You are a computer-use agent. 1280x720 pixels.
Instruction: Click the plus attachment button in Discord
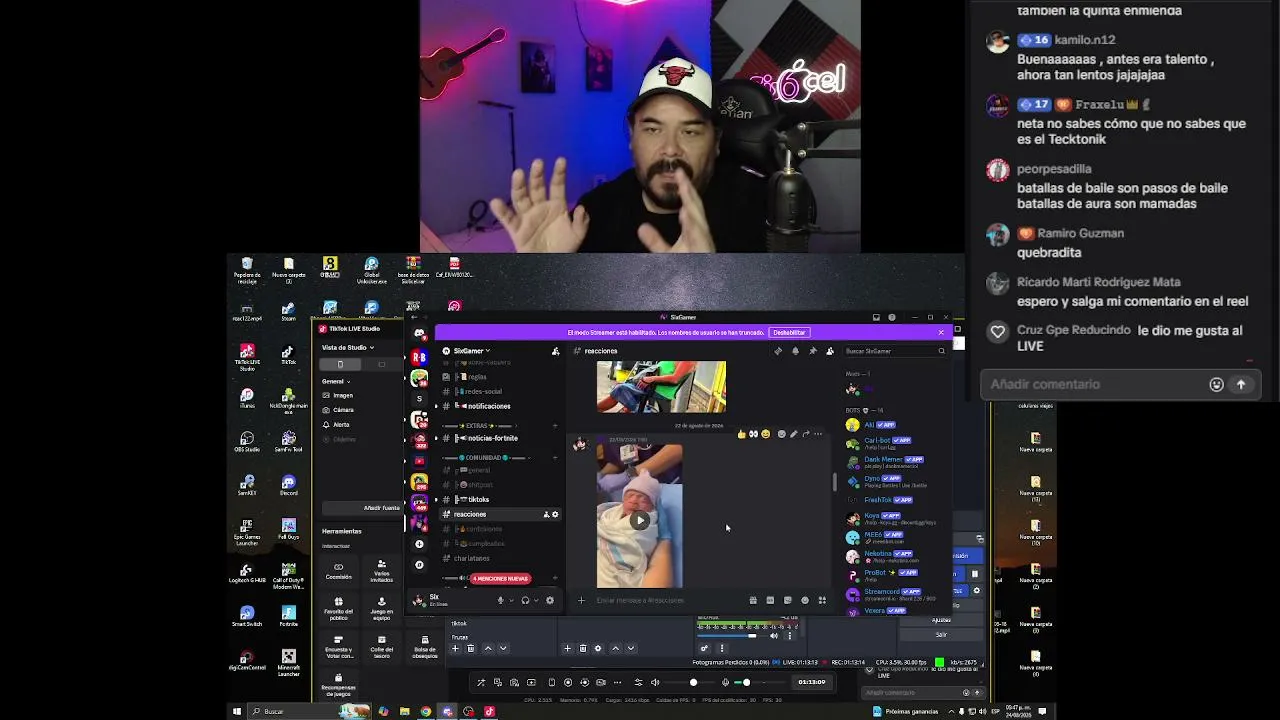pos(581,600)
